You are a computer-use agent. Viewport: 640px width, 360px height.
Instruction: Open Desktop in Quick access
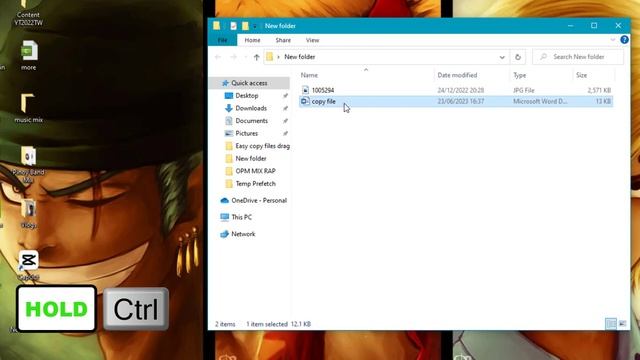click(x=247, y=96)
